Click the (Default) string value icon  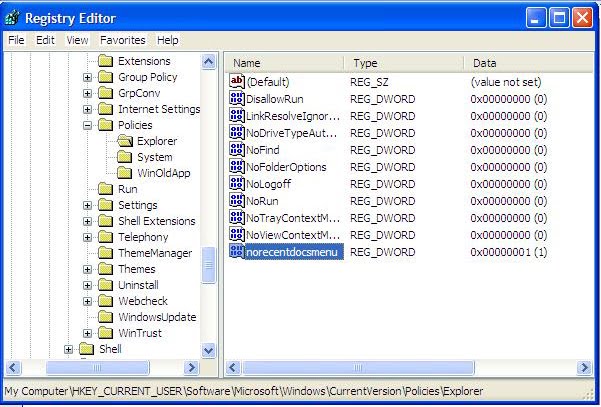pyautogui.click(x=237, y=81)
